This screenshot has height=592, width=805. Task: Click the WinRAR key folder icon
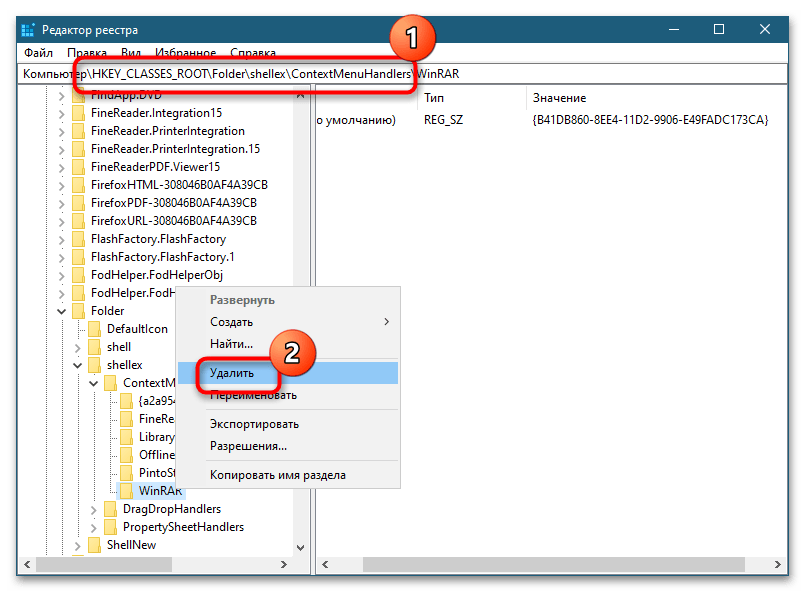126,491
